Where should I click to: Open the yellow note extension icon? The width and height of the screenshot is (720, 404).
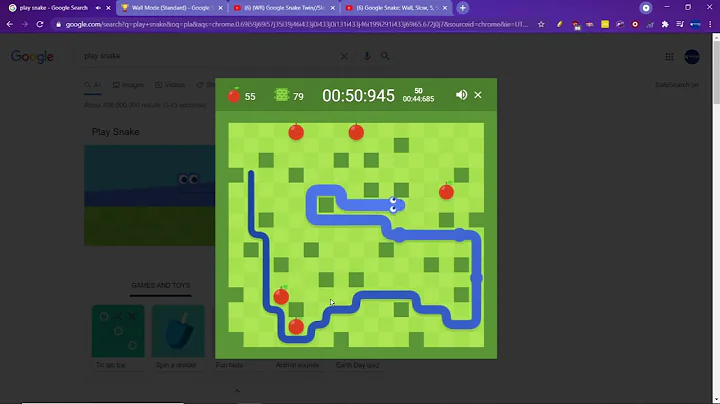click(x=605, y=24)
